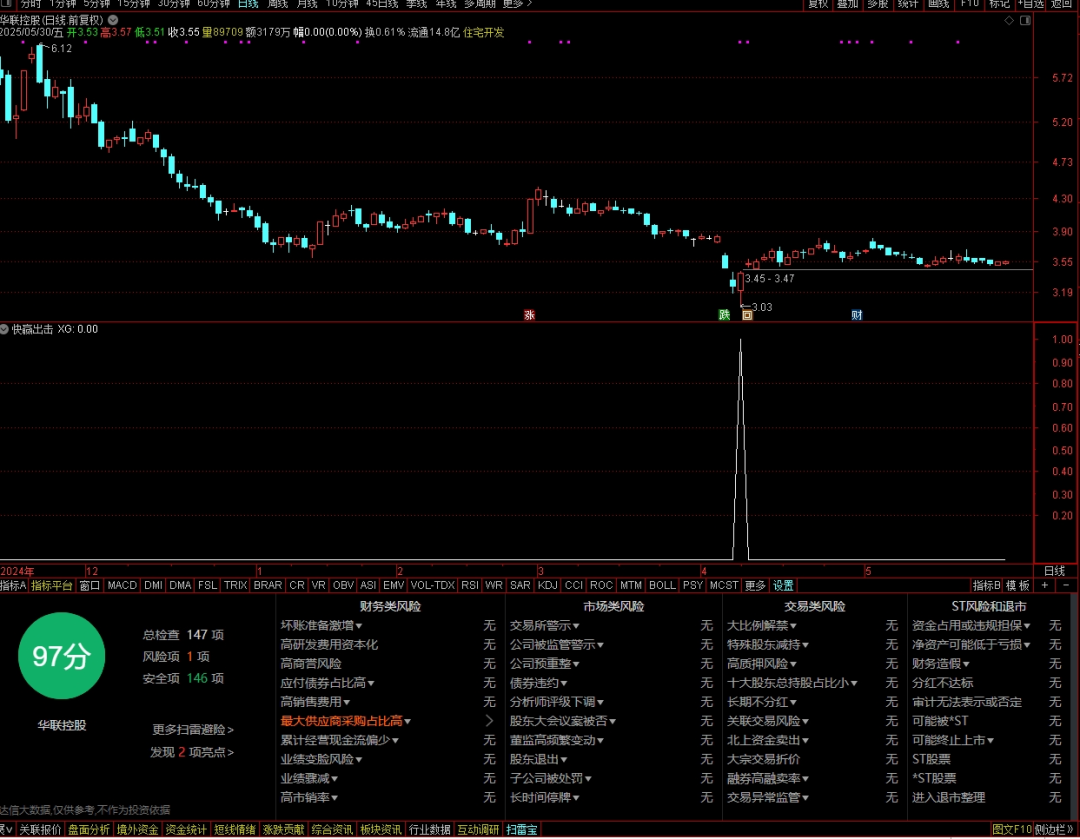The image size is (1080, 839).
Task: Click the 图文F10 button
Action: 1012,829
